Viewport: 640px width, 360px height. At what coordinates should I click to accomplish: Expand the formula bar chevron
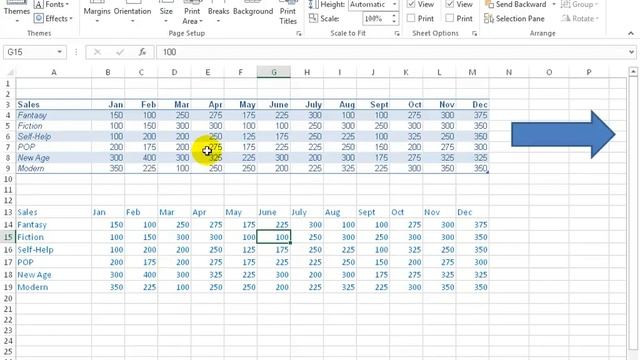(x=631, y=52)
